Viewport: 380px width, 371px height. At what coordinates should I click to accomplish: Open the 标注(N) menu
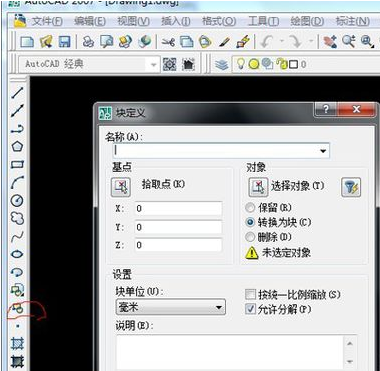pyautogui.click(x=353, y=21)
